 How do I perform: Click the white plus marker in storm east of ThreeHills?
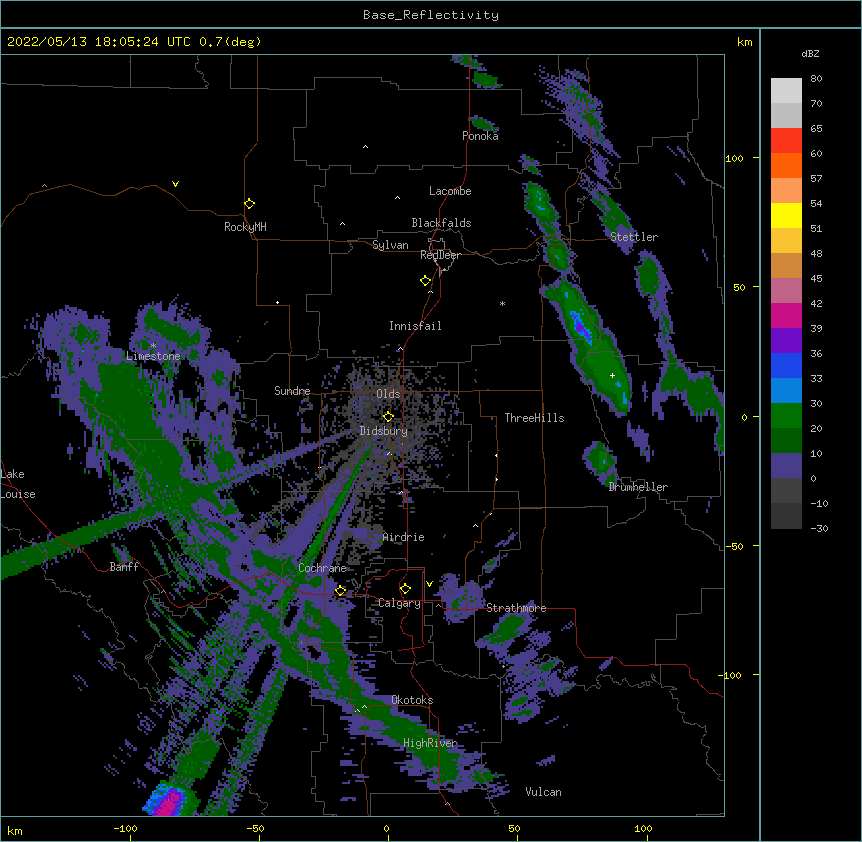click(612, 375)
